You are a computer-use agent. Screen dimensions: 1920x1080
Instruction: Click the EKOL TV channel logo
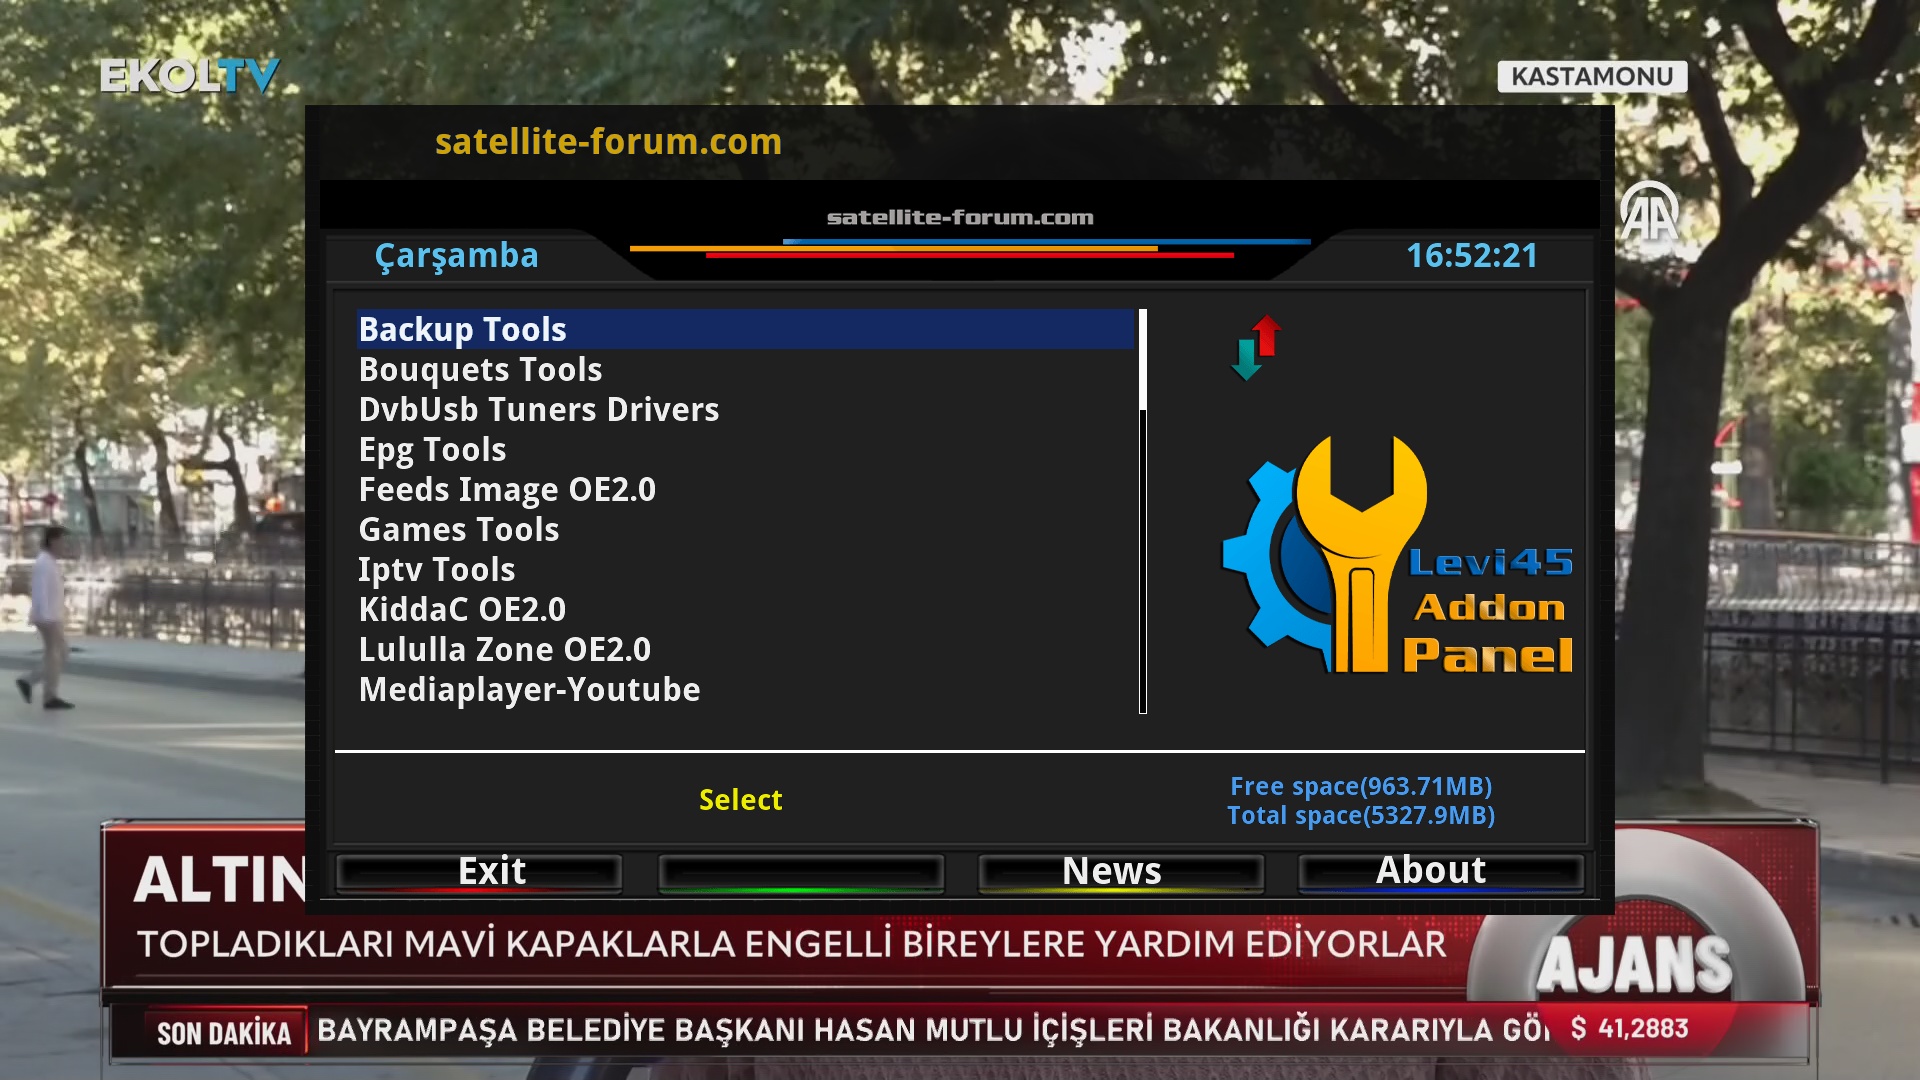pos(189,76)
